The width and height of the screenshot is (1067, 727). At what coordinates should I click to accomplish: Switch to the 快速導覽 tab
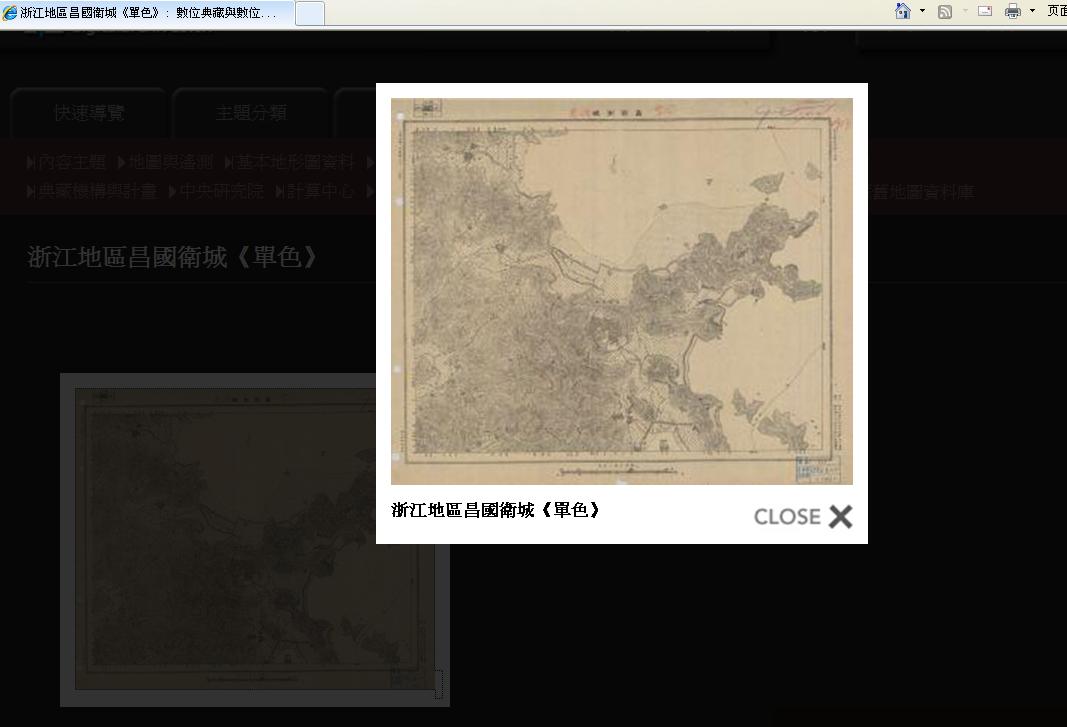click(90, 113)
